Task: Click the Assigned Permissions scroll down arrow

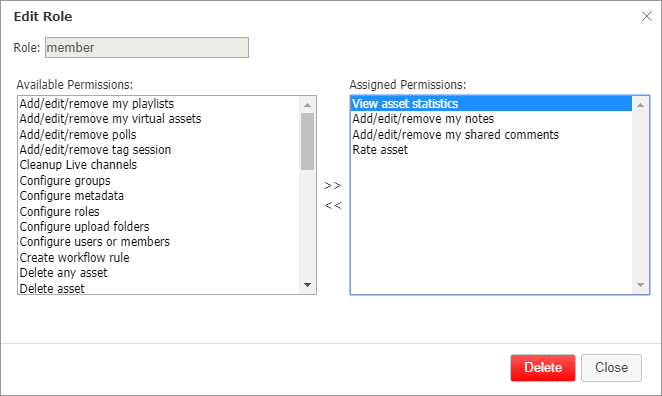Action: coord(640,285)
